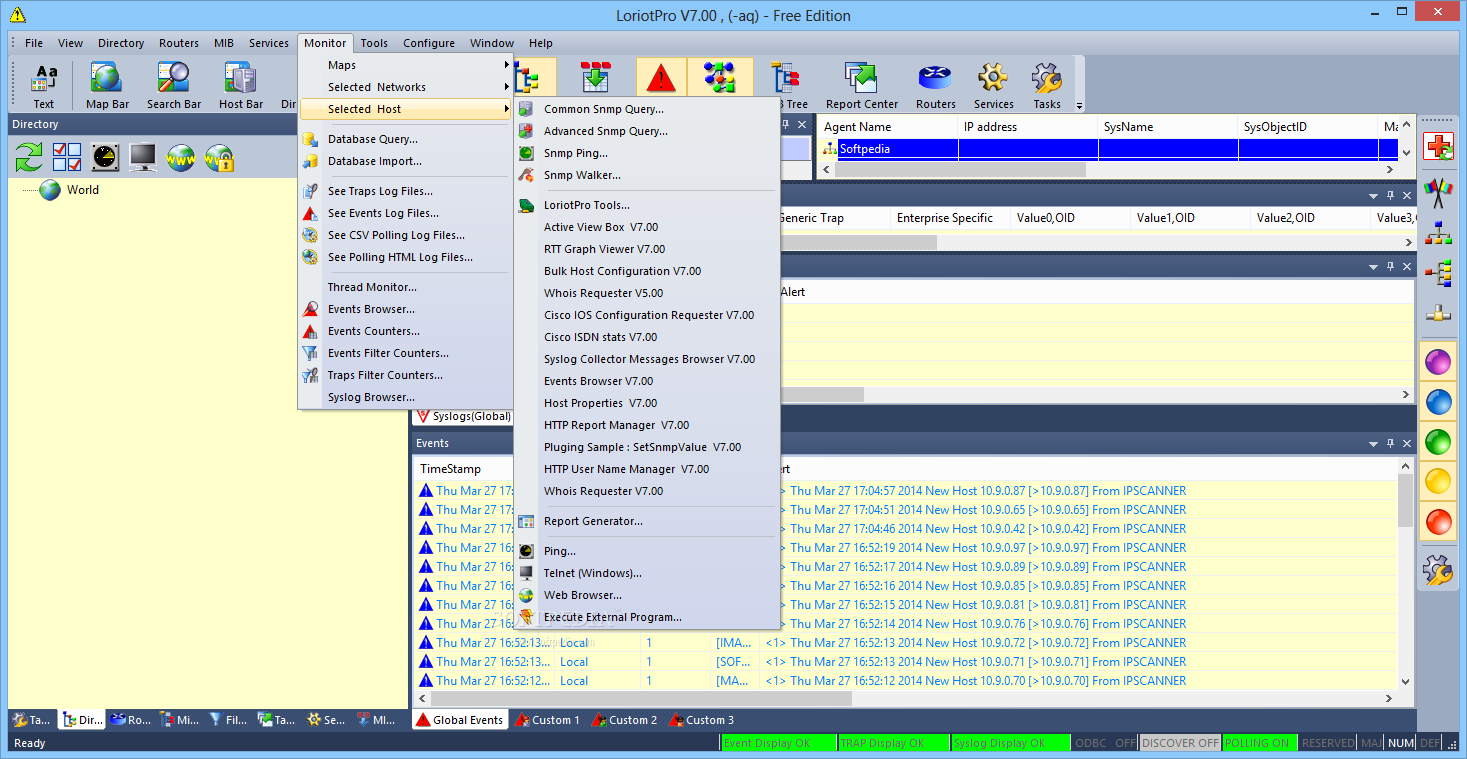Click the red cross icon in right sidebar
Screen dimensions: 1467x759
click(x=1439, y=146)
